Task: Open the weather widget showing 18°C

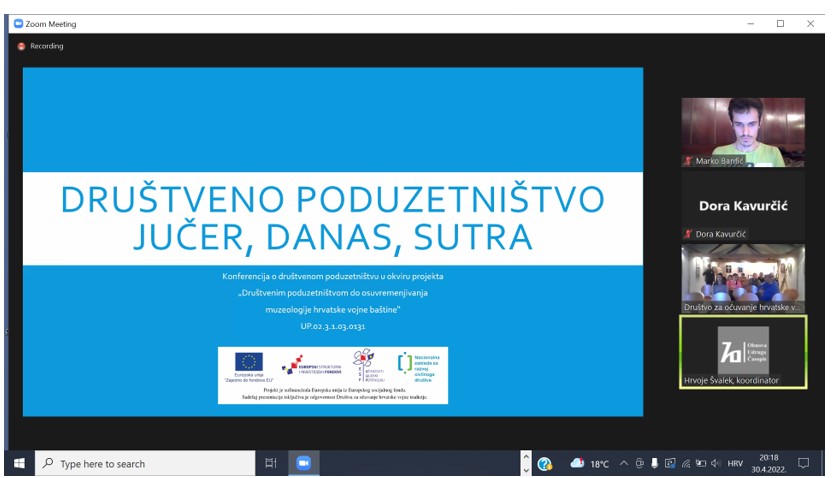Action: pos(589,464)
